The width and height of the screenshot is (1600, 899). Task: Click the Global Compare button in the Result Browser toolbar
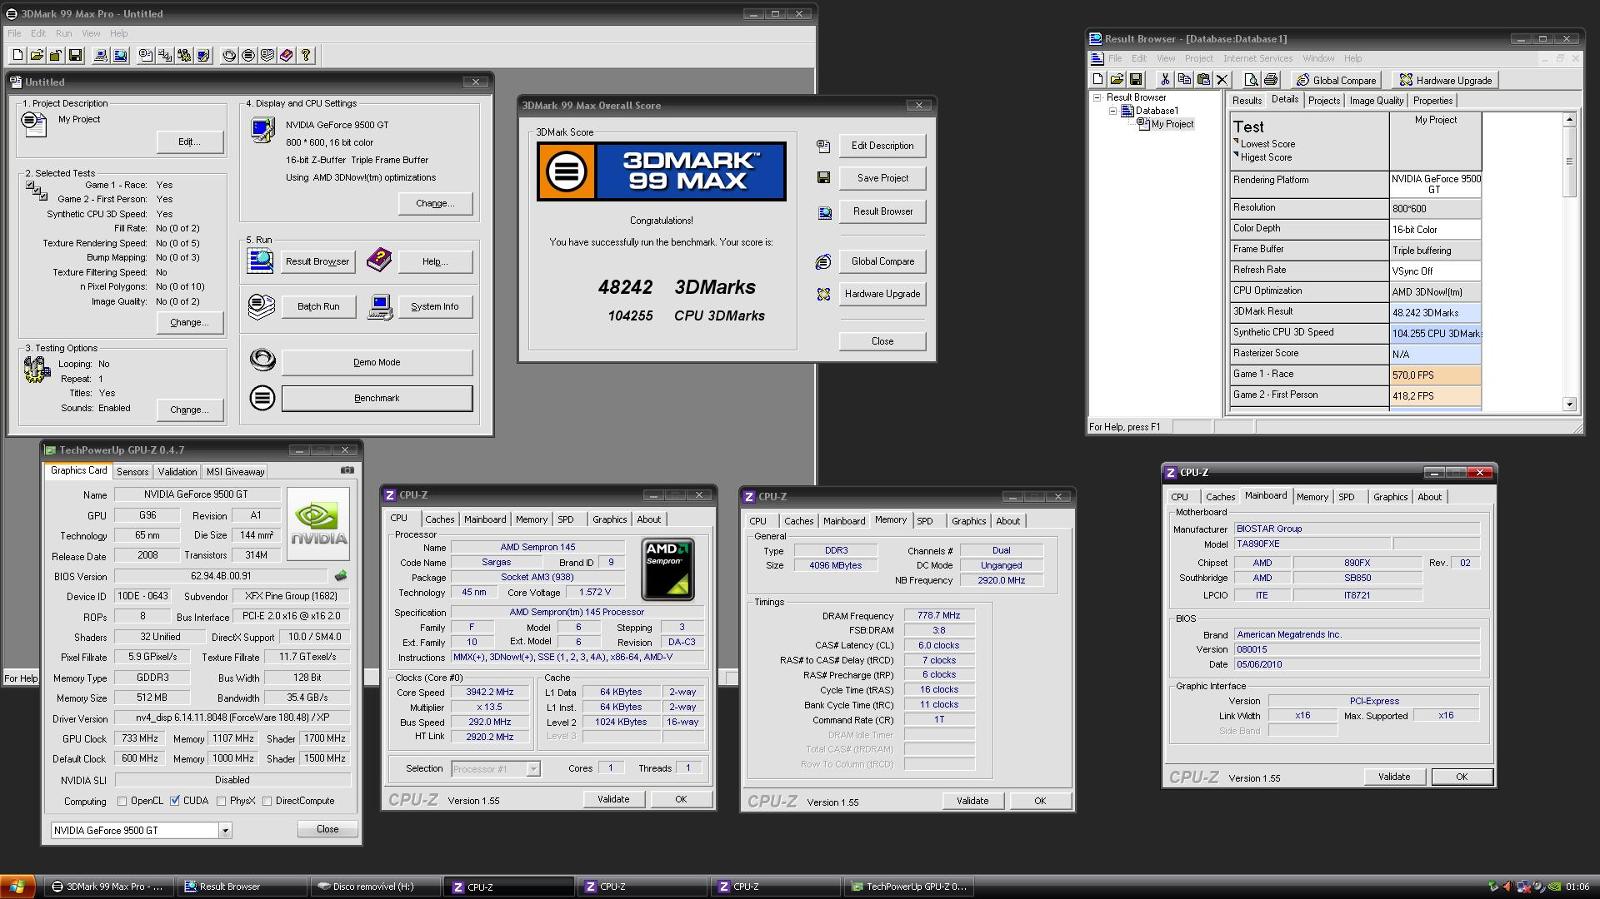(x=1336, y=80)
